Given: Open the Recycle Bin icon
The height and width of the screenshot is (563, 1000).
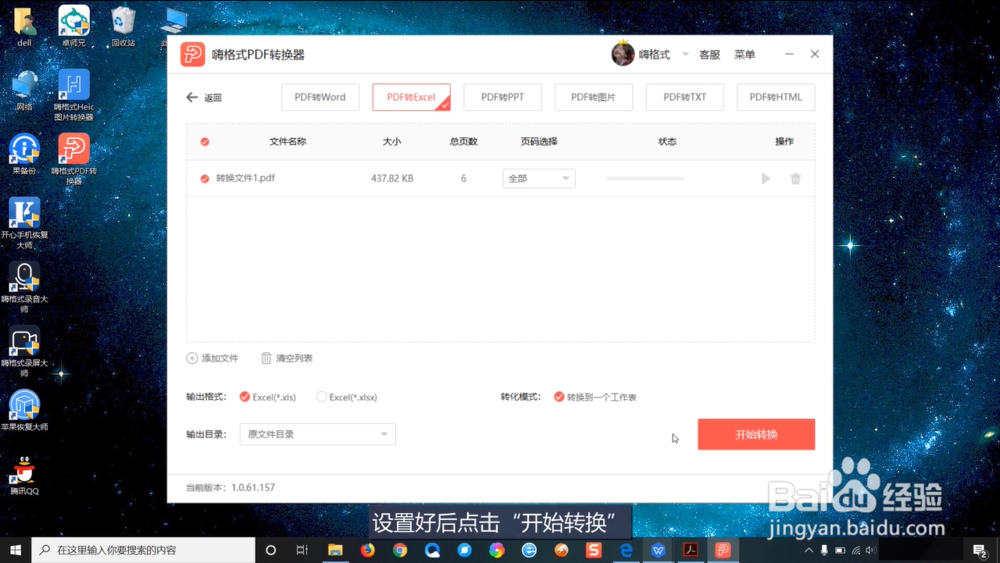Looking at the screenshot, I should 123,27.
